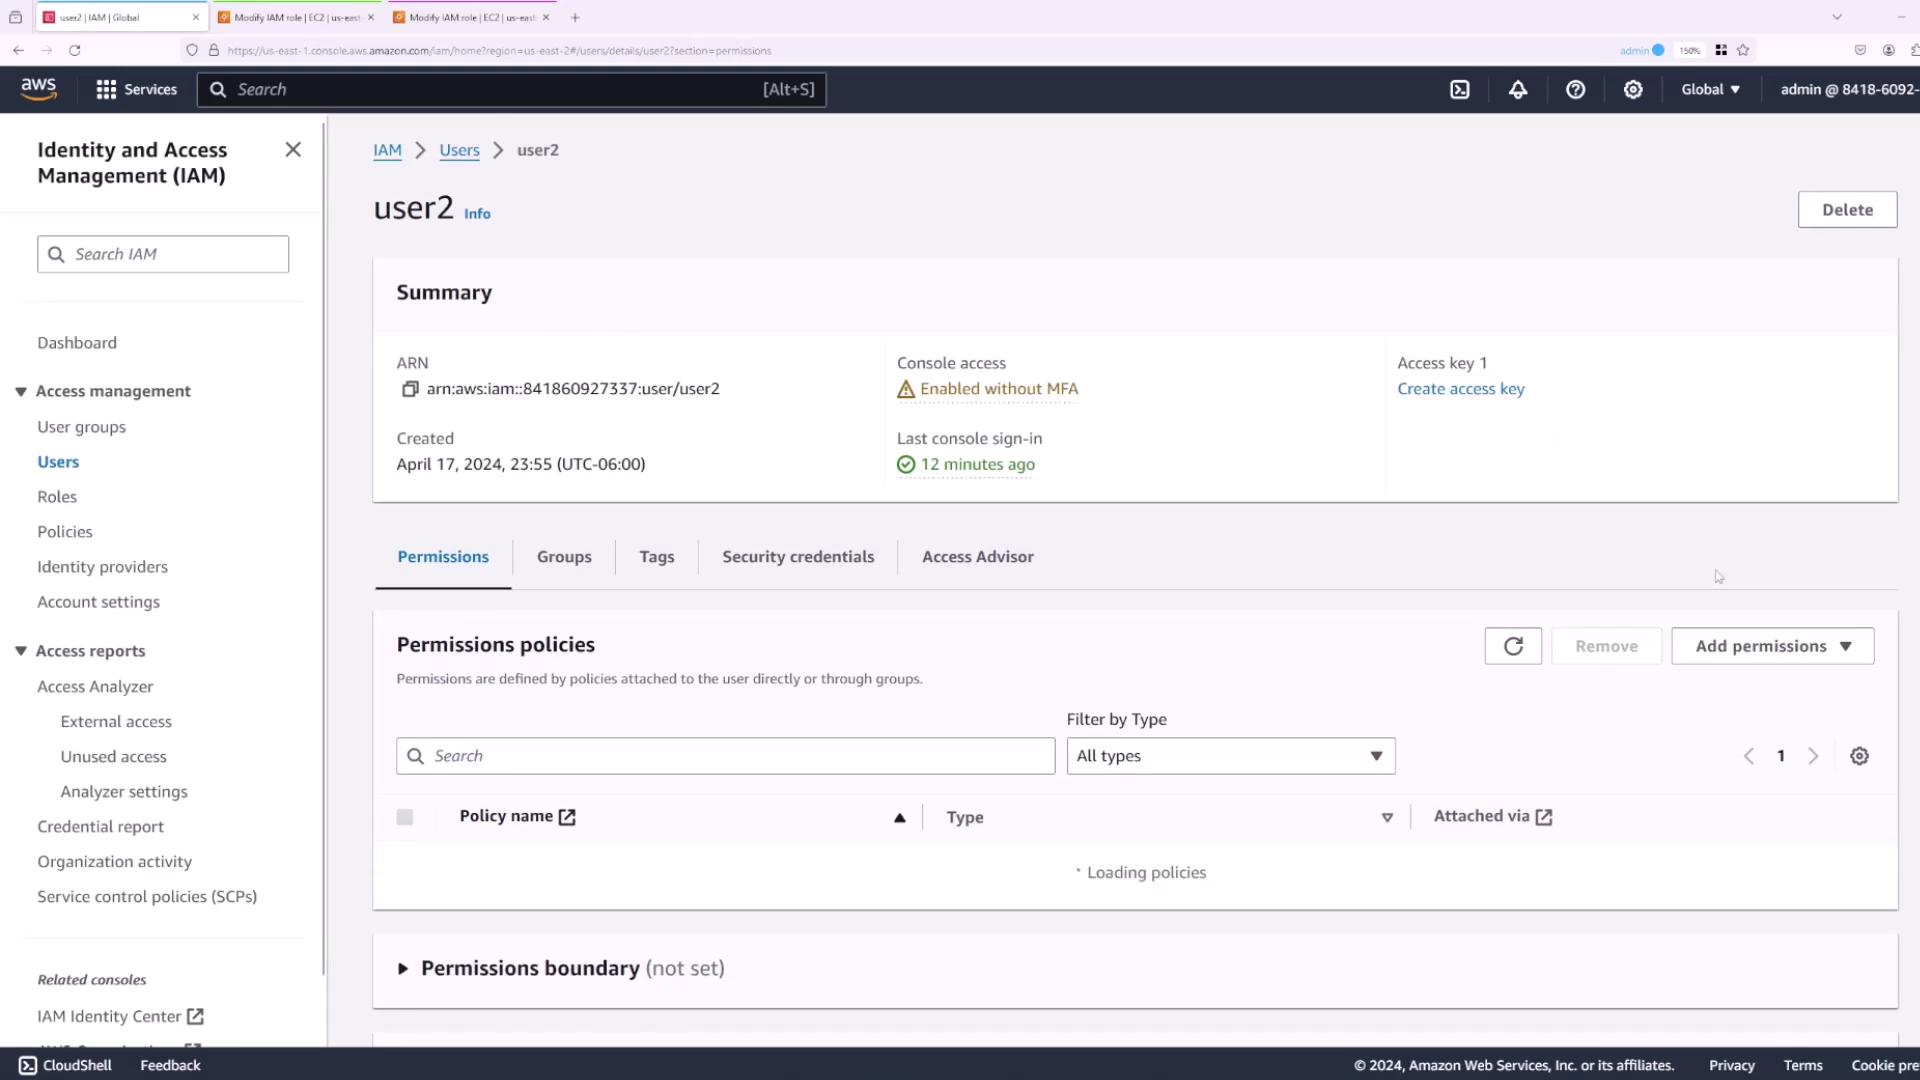Expand the Permissions boundary section
The height and width of the screenshot is (1080, 1920).
[x=403, y=968]
